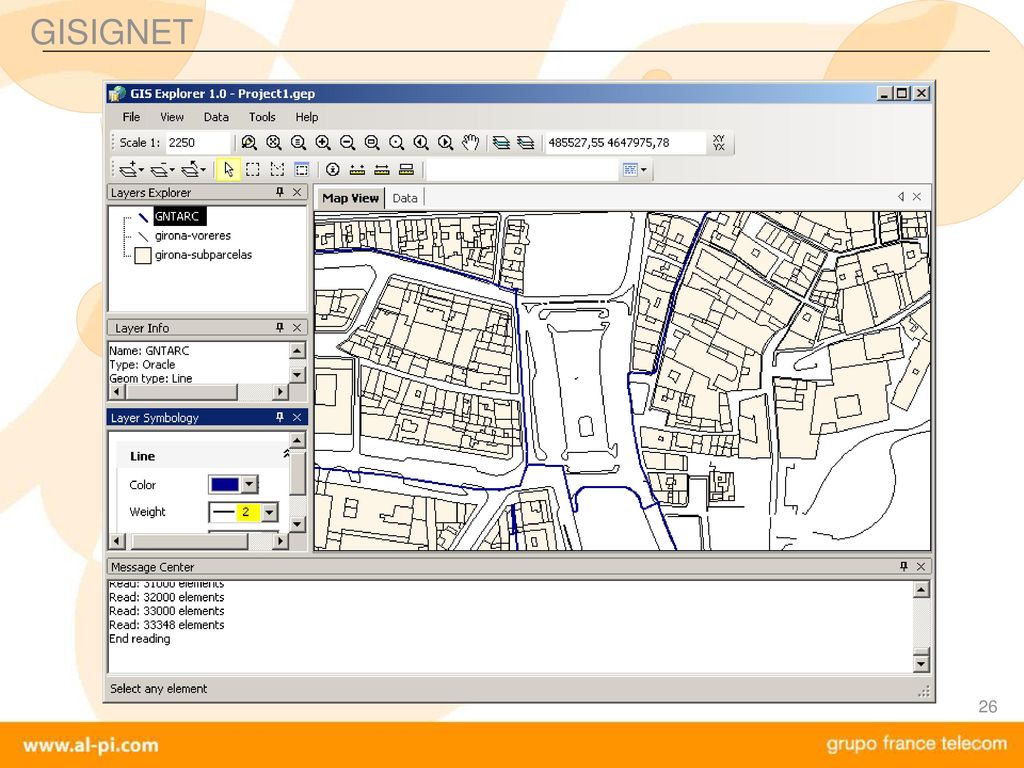This screenshot has width=1024, height=768.
Task: Click the magnifier icon with center dot
Action: click(x=396, y=142)
